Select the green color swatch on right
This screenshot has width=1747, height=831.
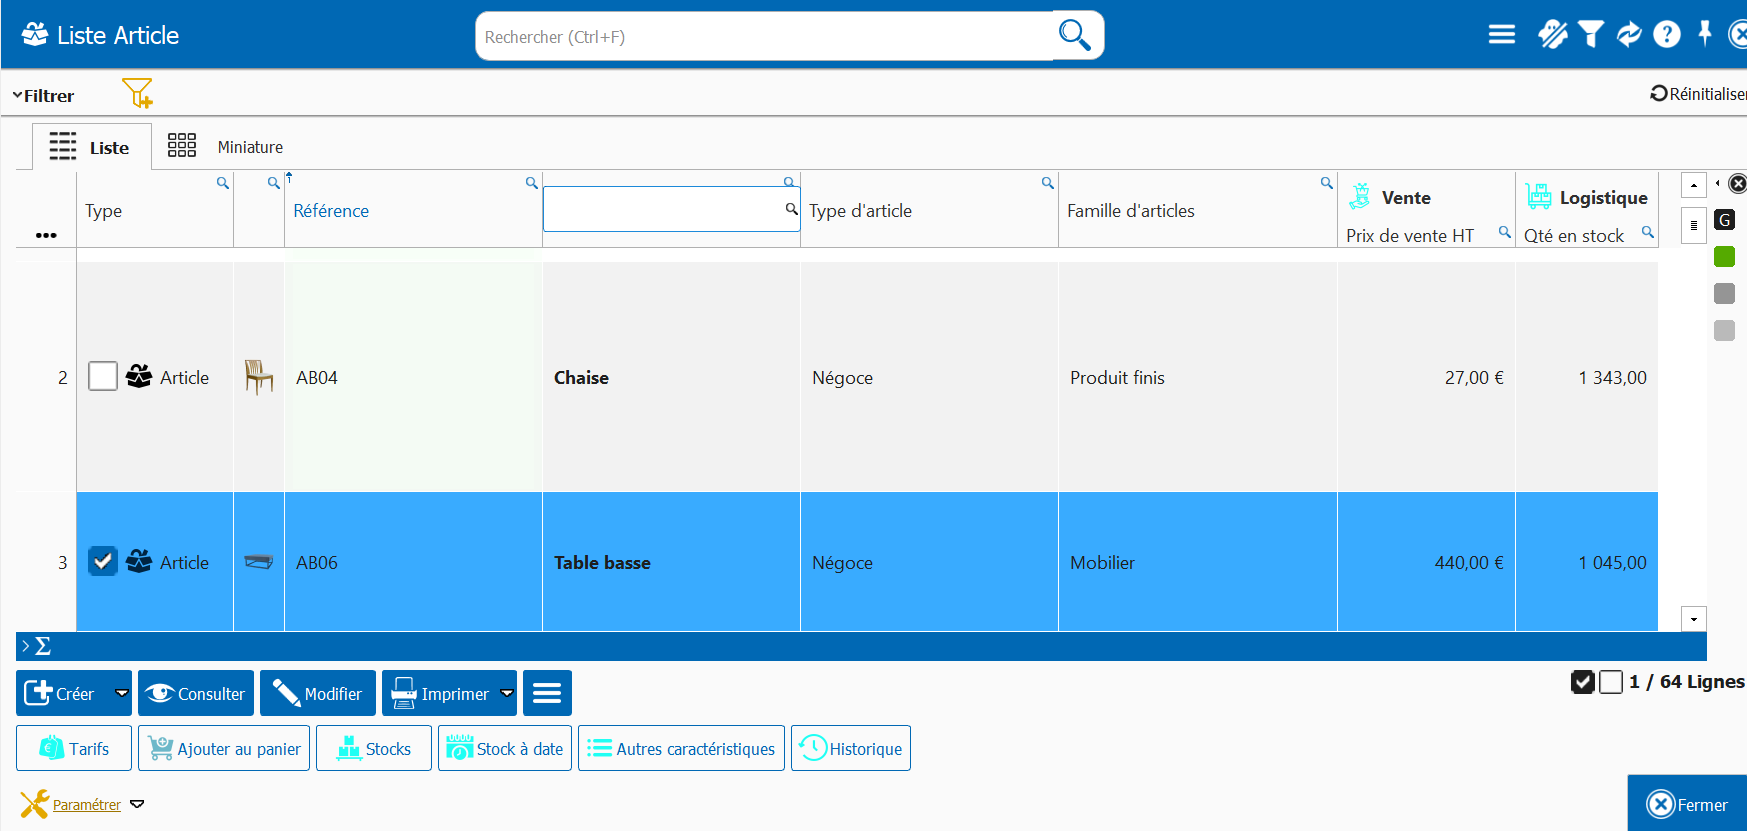click(1724, 257)
